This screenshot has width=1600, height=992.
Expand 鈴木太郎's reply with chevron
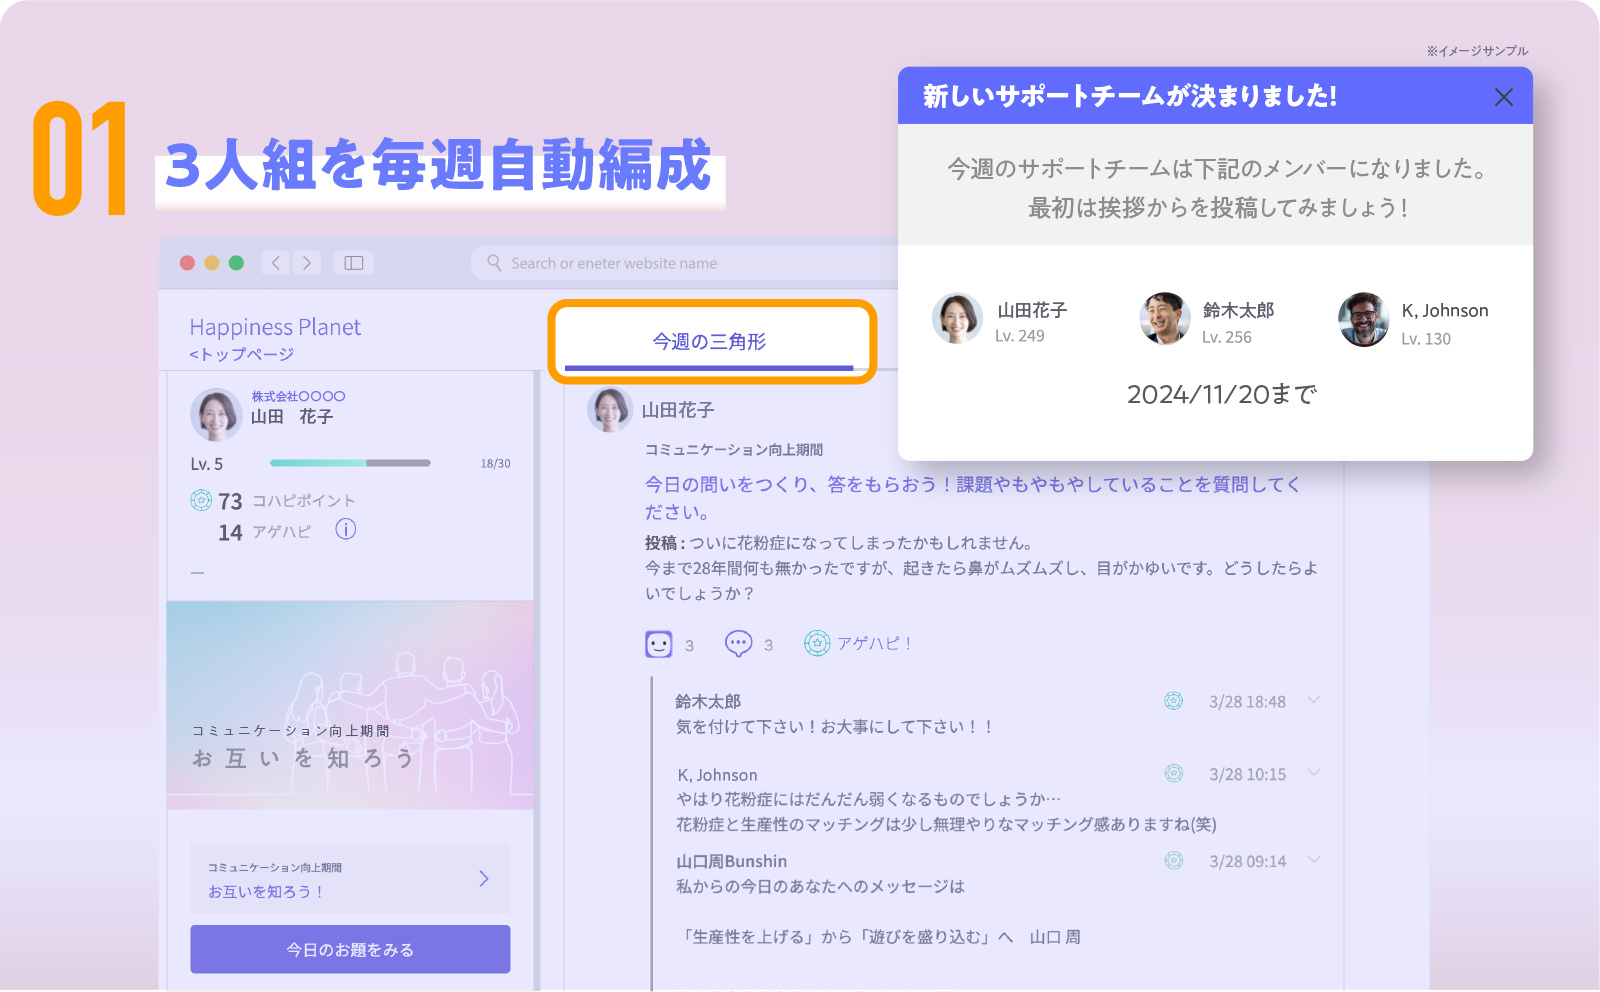1314,700
